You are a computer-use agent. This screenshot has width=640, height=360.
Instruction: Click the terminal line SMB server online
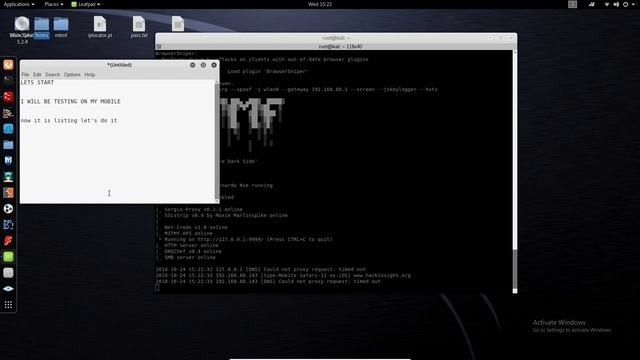[190, 258]
